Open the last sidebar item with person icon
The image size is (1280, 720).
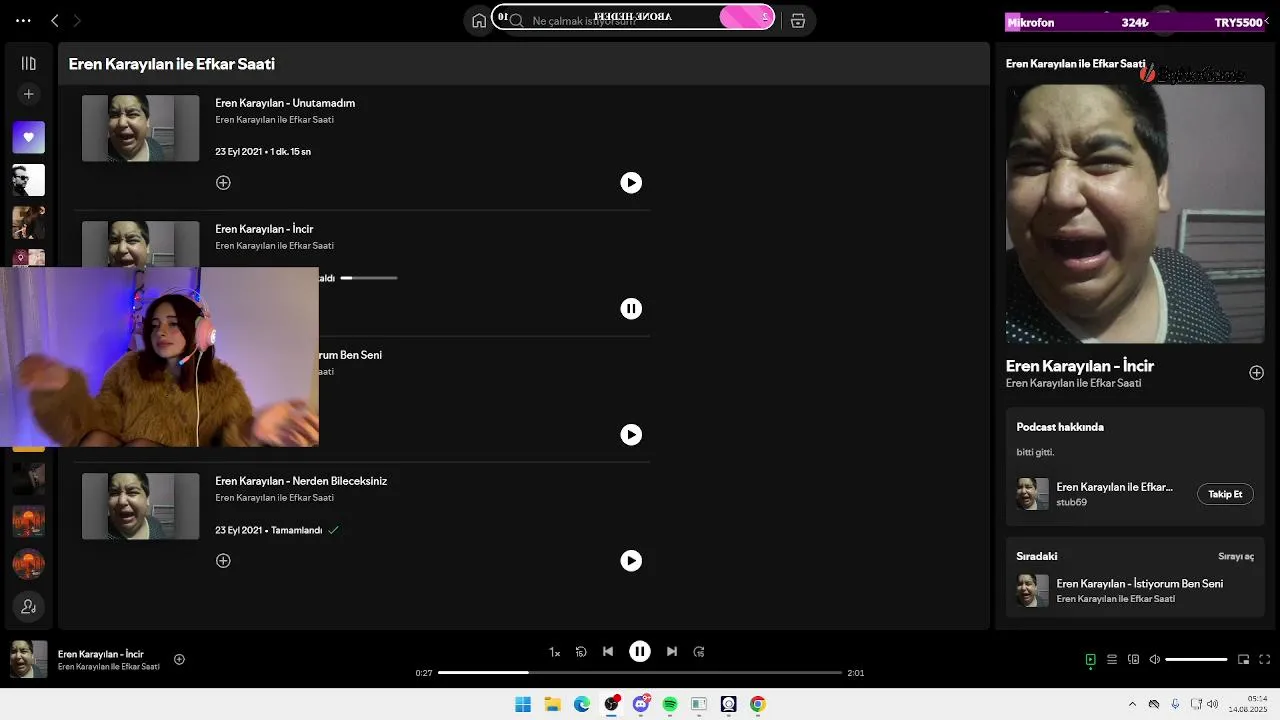point(29,606)
